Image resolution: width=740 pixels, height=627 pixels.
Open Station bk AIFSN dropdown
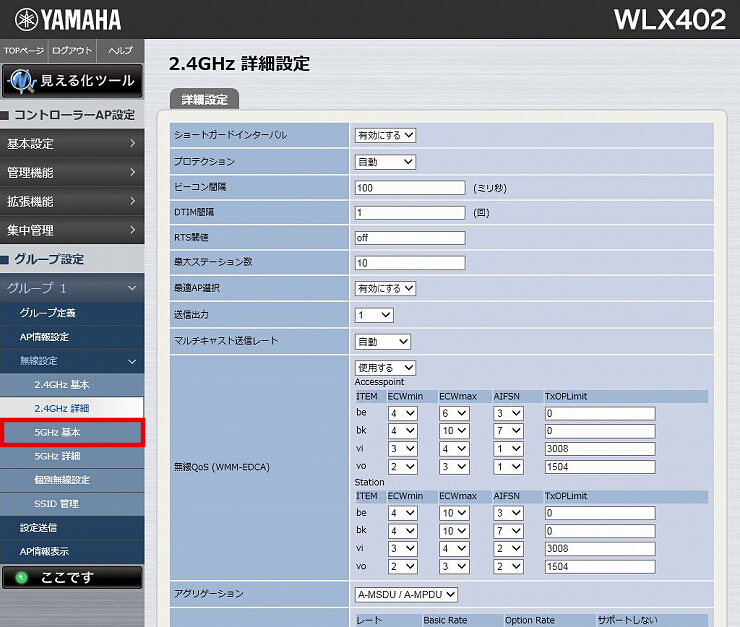pos(508,531)
